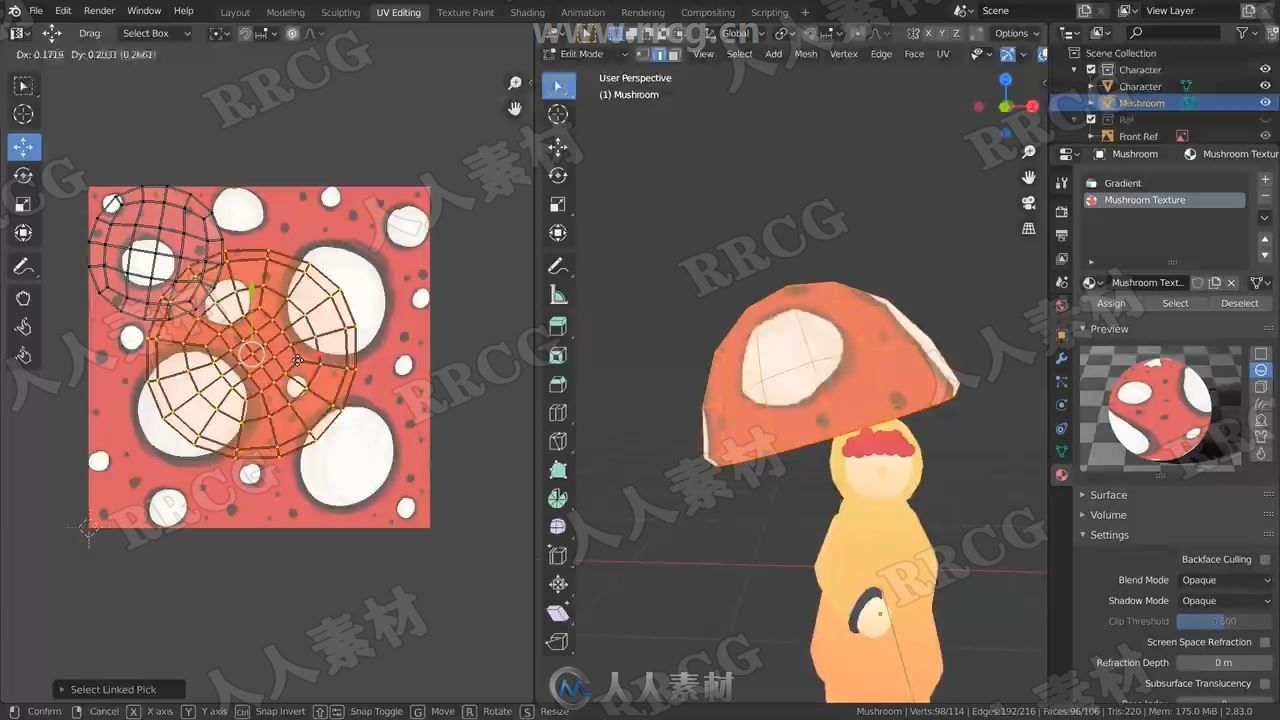Enable Backface Culling checkbox
1280x720 pixels.
pos(1265,560)
